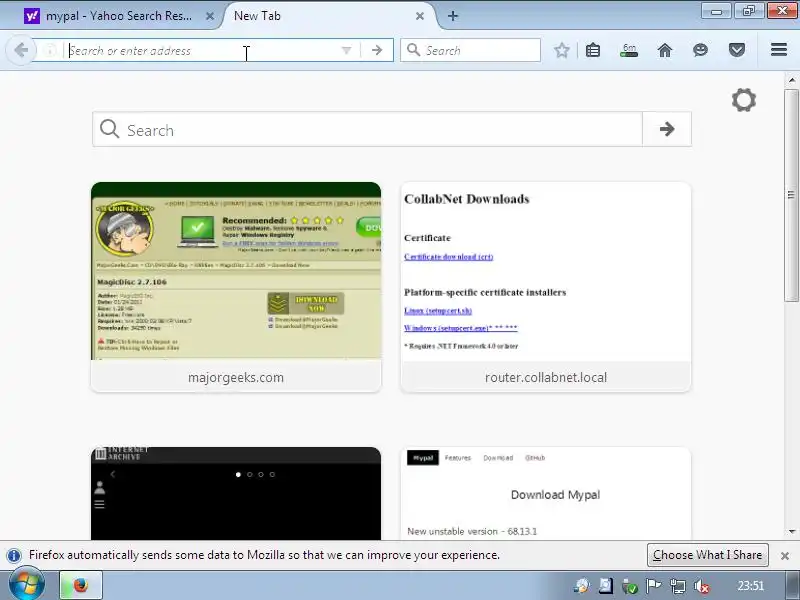Screen dimensions: 800x600
Task: Click the muted volume tray icon
Action: click(x=702, y=586)
